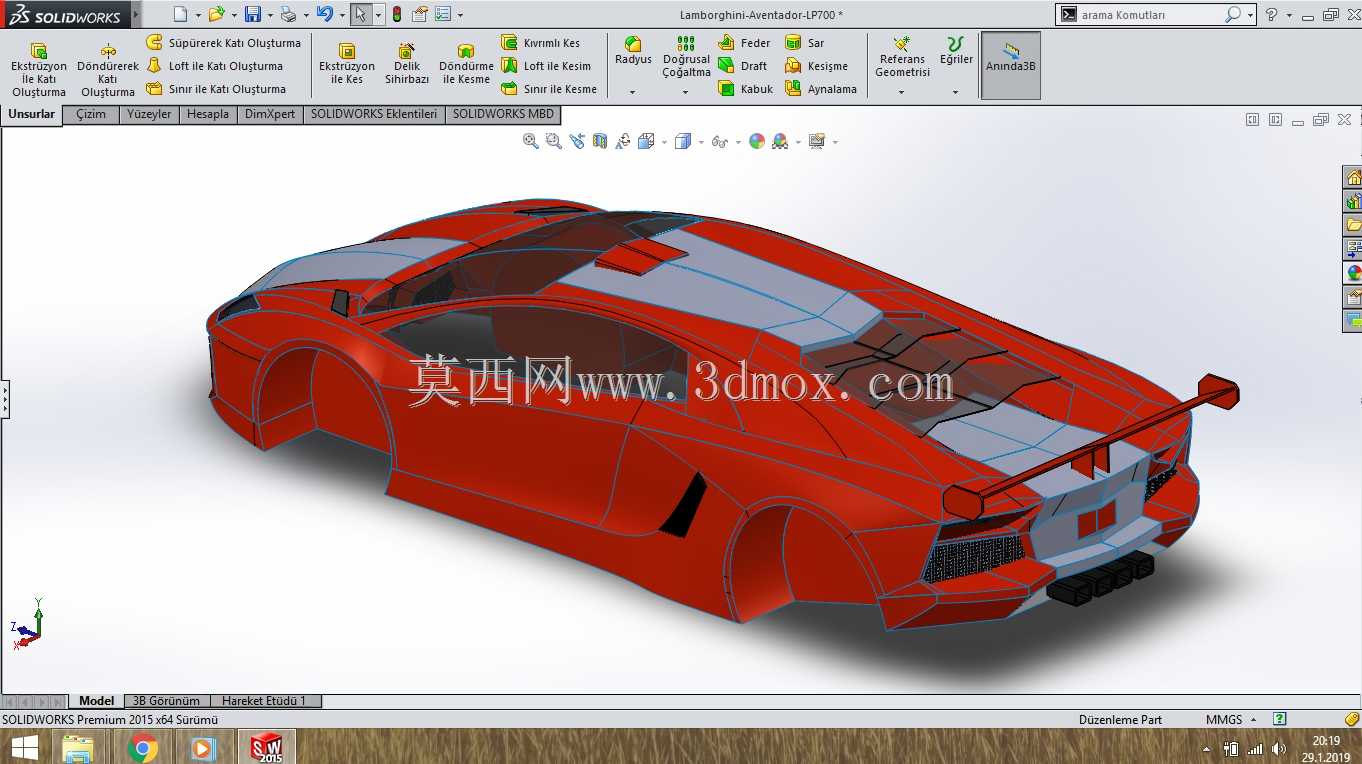Viewport: 1362px width, 764px height.
Task: Open the SOLIDWORKS Eklentileri tab
Action: [x=374, y=114]
